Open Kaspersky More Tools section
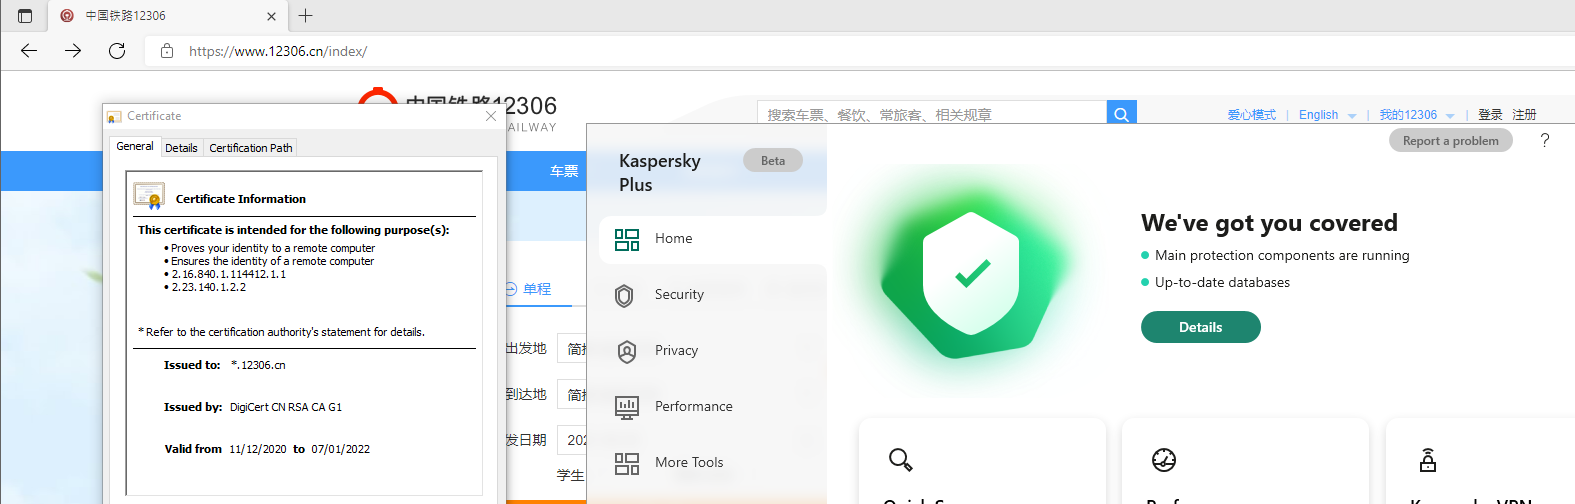Viewport: 1575px width, 504px height. coord(713,463)
